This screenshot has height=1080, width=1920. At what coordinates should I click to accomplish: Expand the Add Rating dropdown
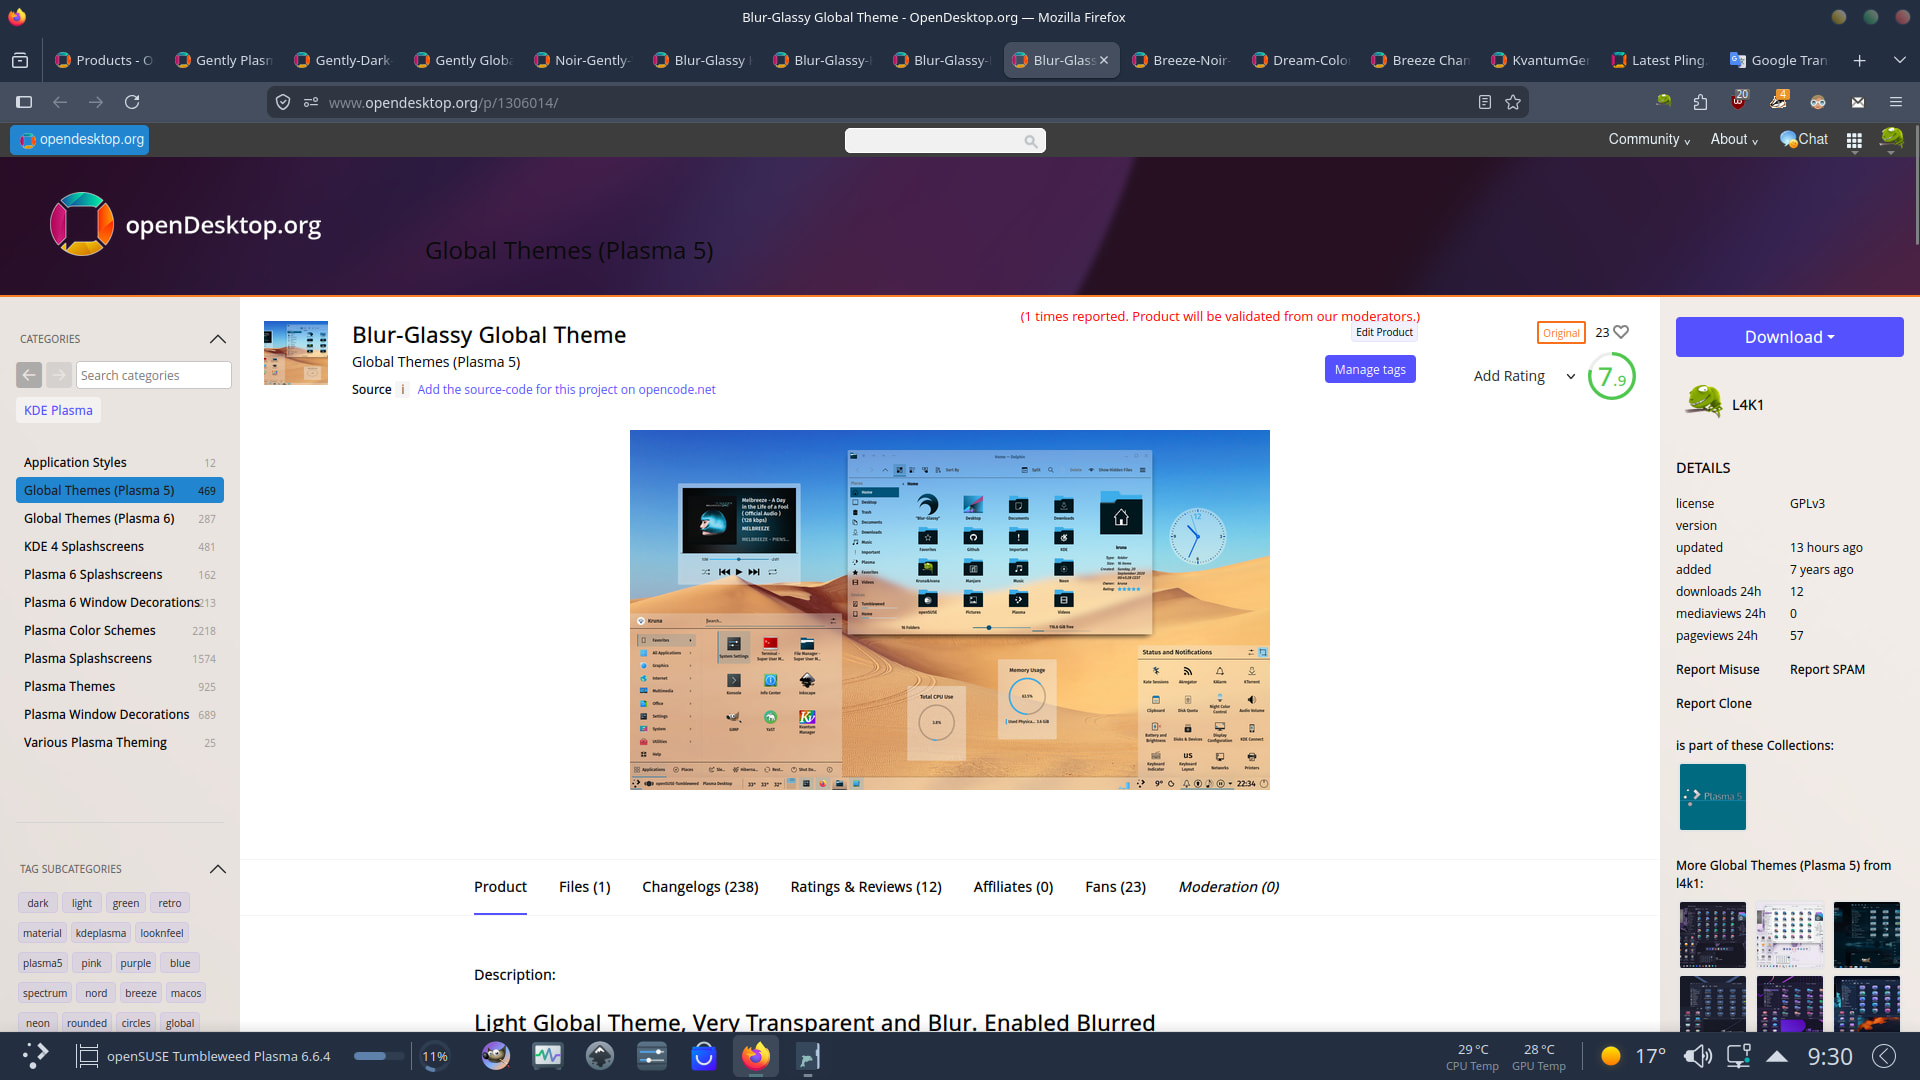[1570, 376]
